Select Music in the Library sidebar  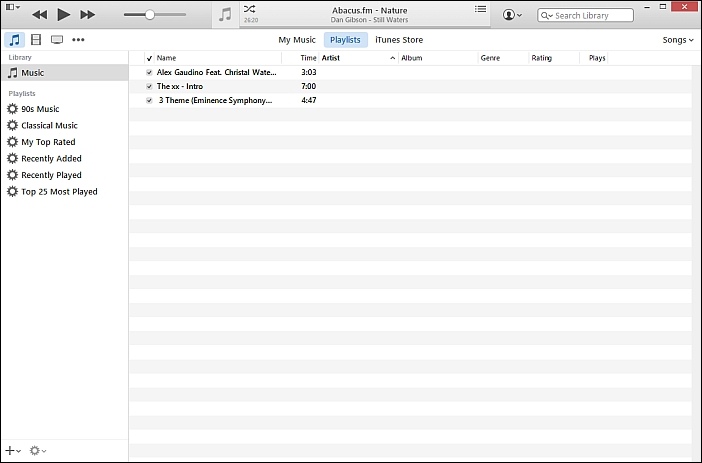tap(65, 73)
